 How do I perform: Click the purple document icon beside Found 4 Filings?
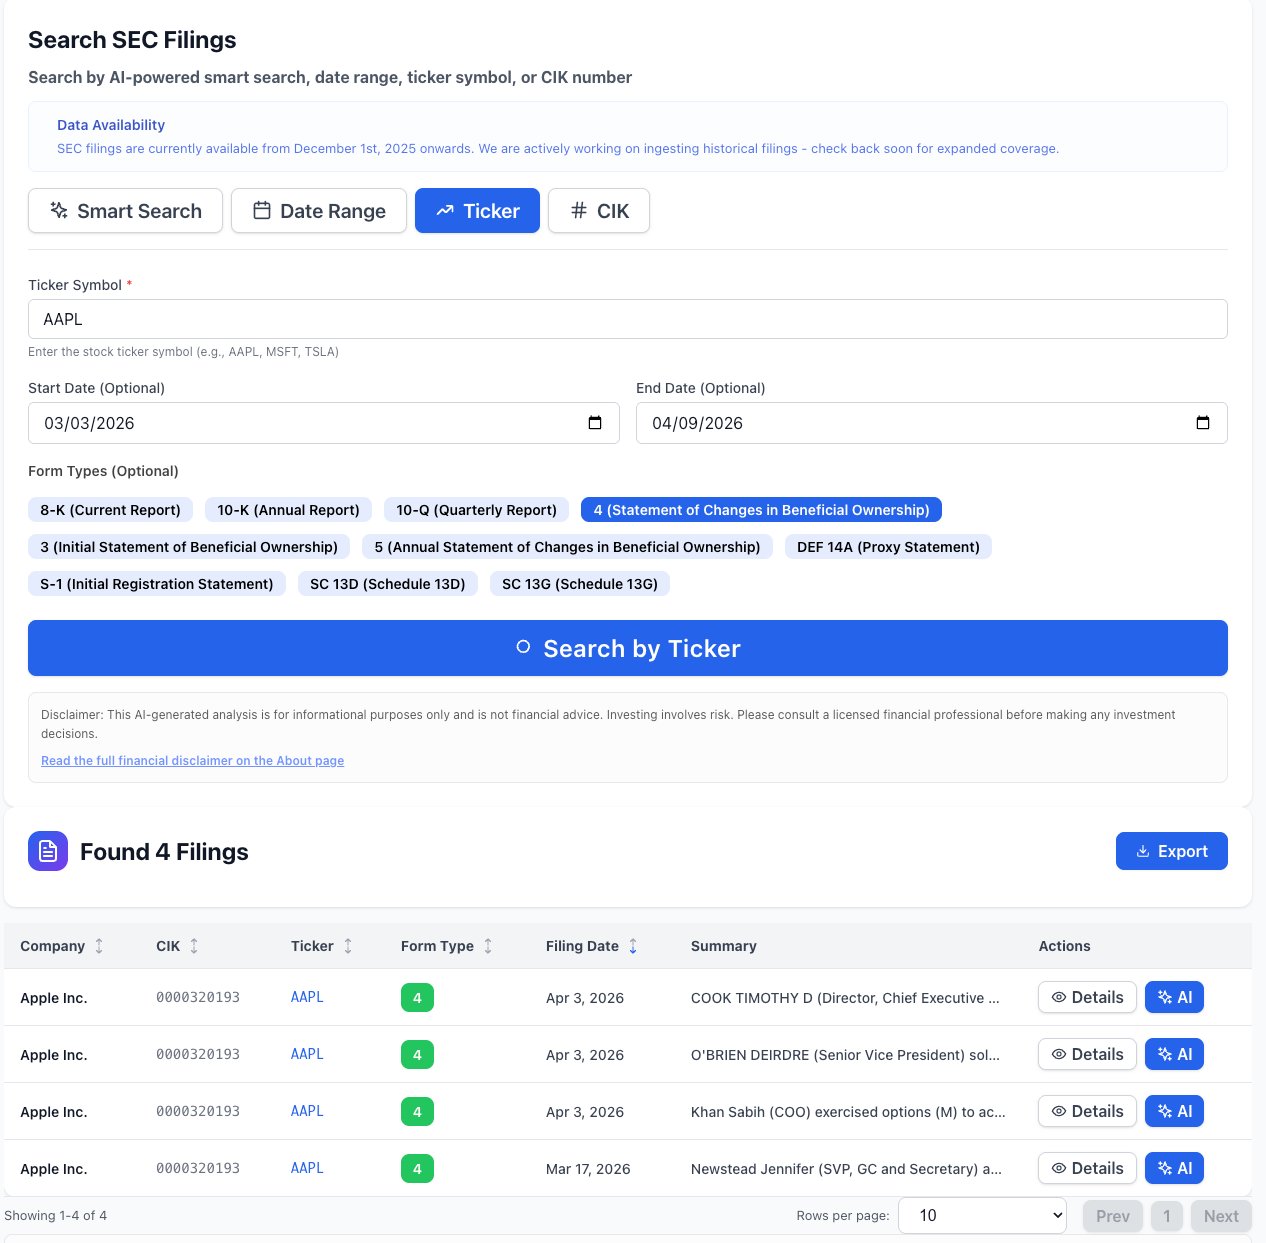47,851
